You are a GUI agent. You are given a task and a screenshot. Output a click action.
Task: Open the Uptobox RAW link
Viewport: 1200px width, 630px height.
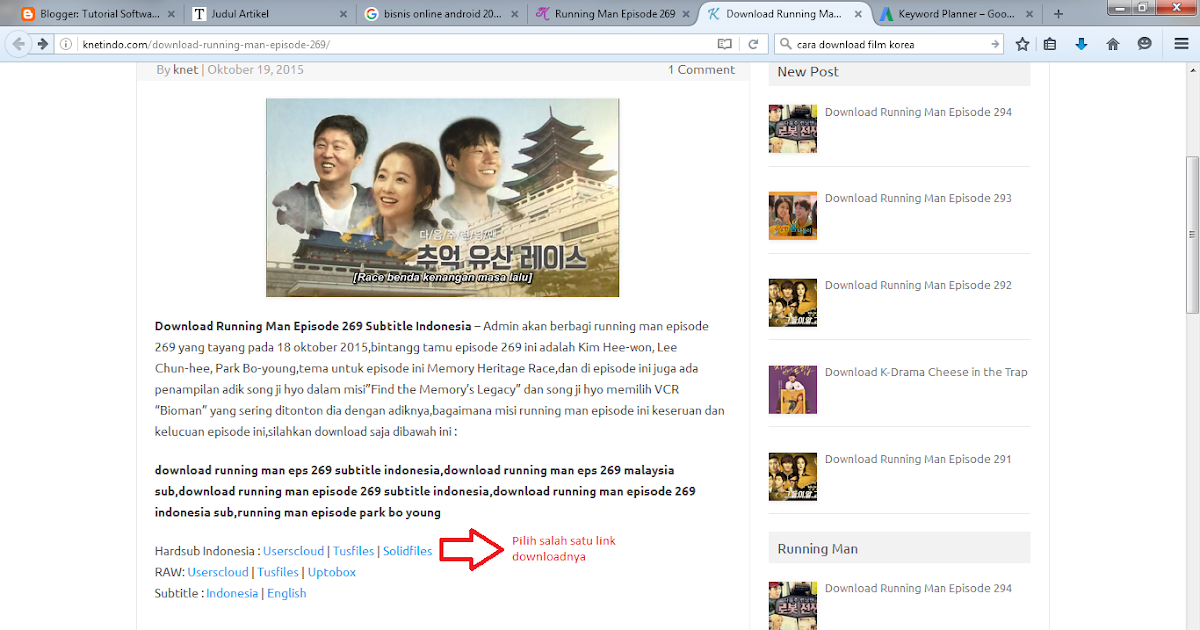click(x=332, y=572)
